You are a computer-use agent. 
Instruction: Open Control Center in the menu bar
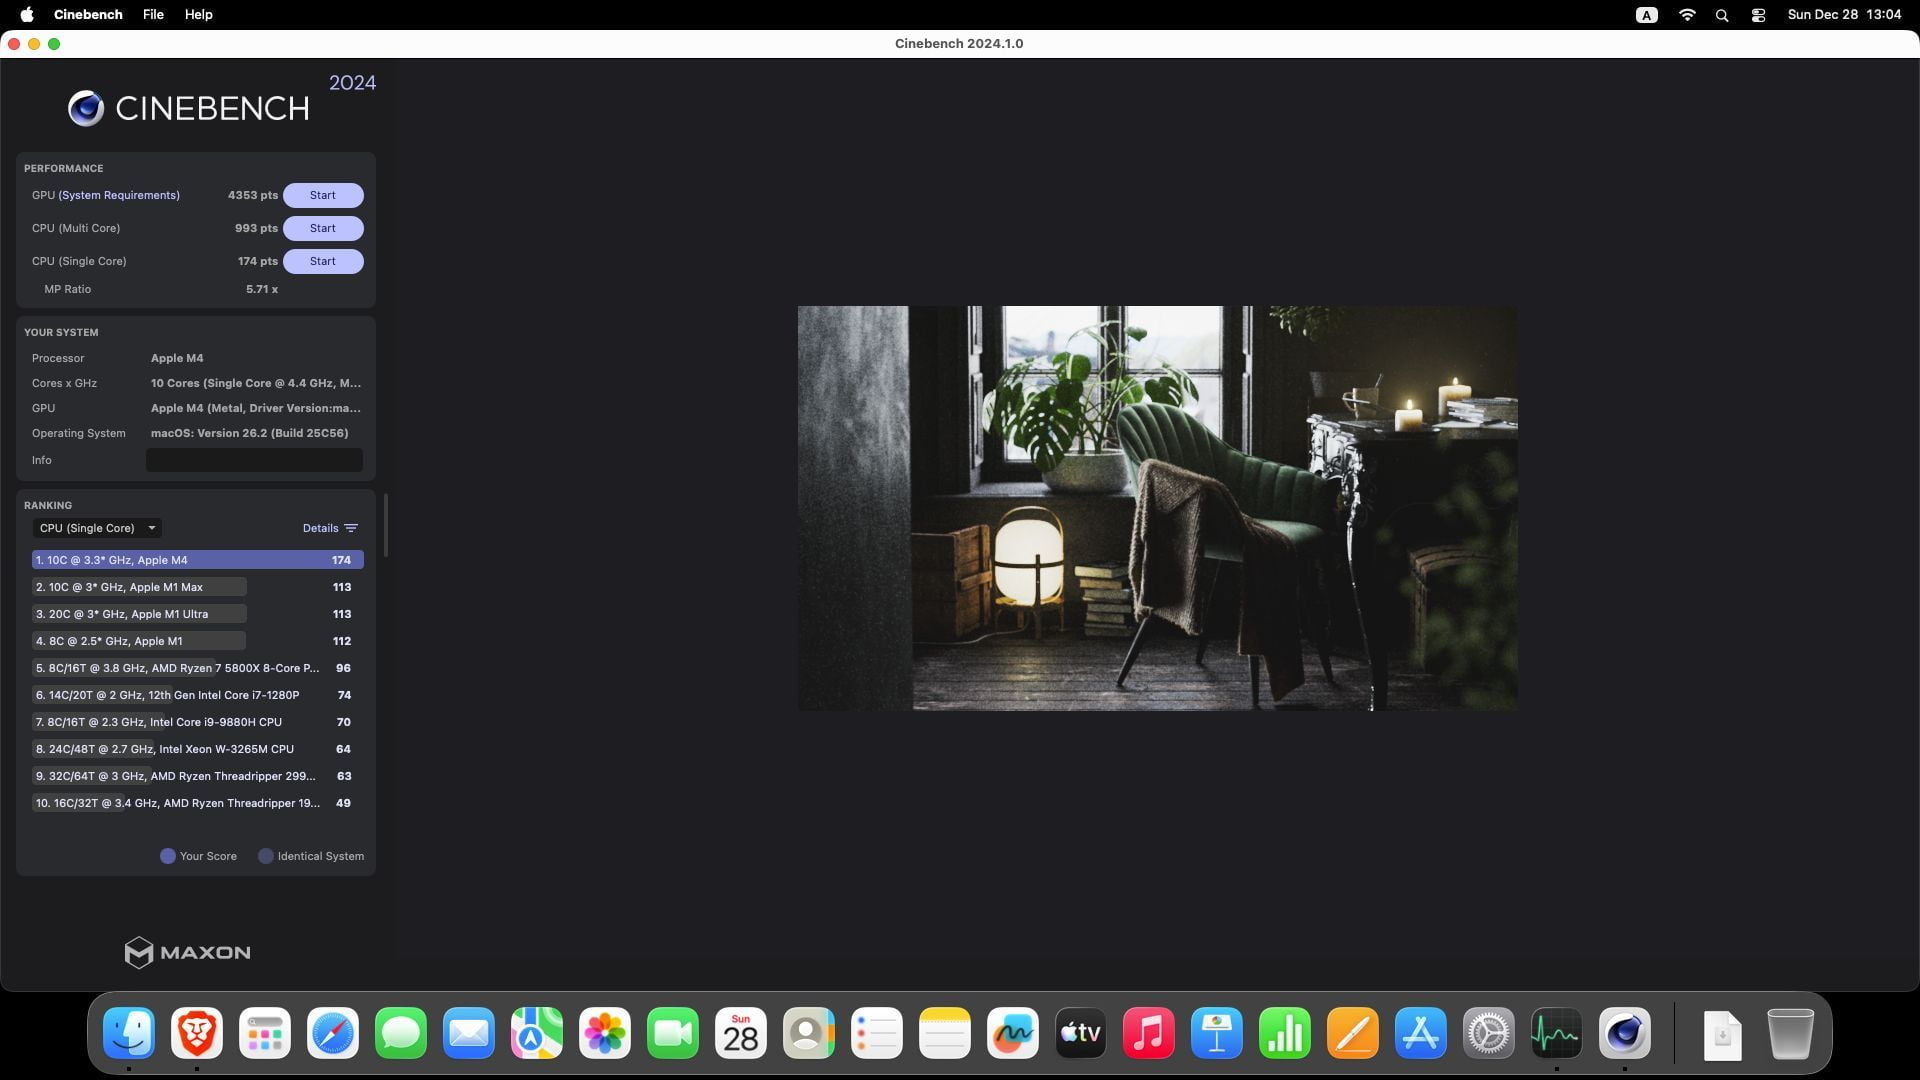coord(1758,15)
